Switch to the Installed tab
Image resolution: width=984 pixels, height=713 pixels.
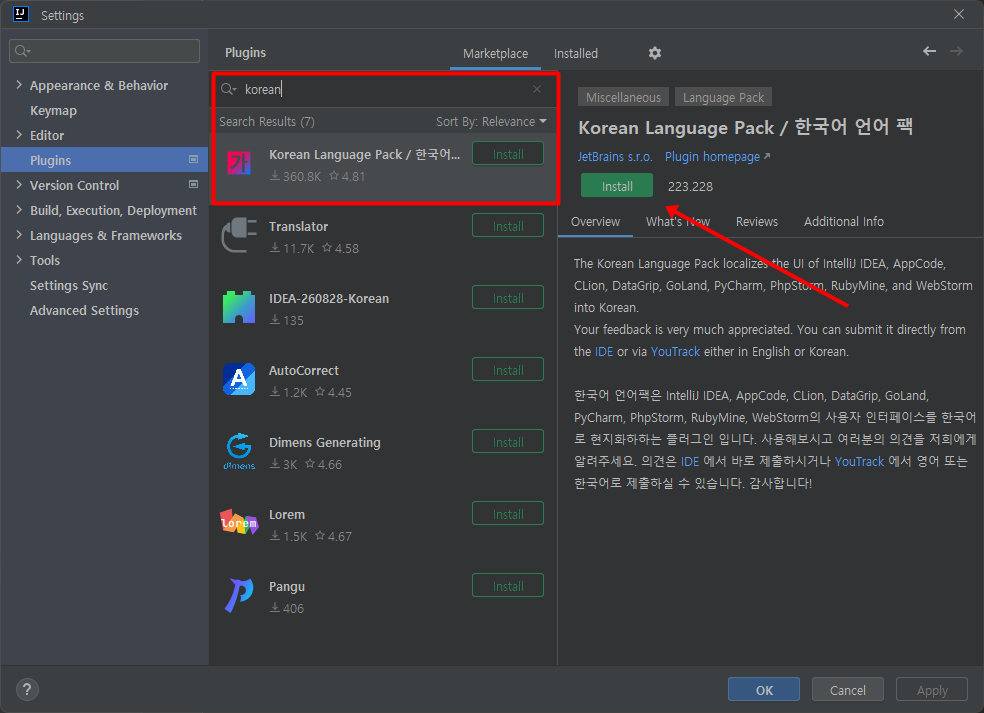575,54
